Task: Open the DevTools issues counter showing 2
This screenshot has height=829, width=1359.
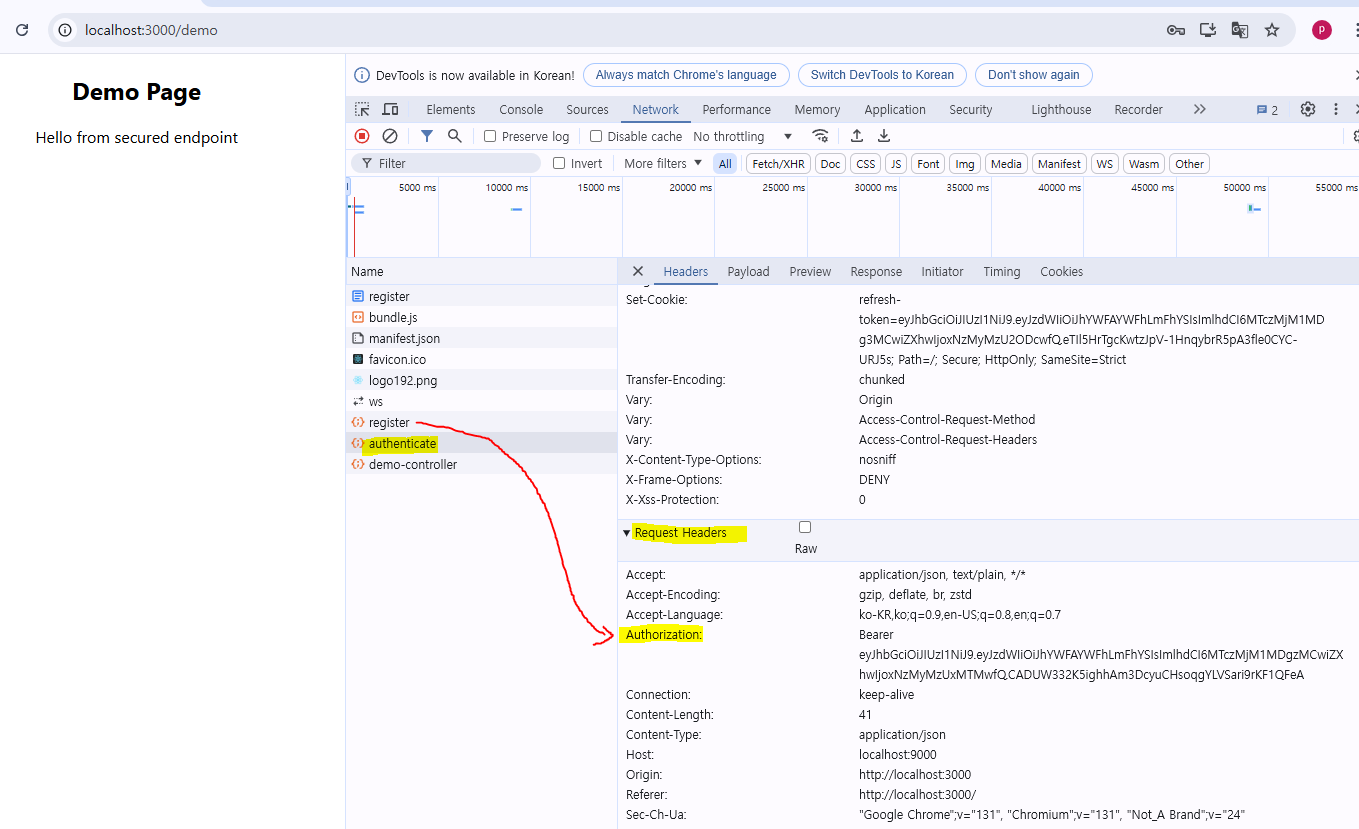Action: pos(1267,110)
